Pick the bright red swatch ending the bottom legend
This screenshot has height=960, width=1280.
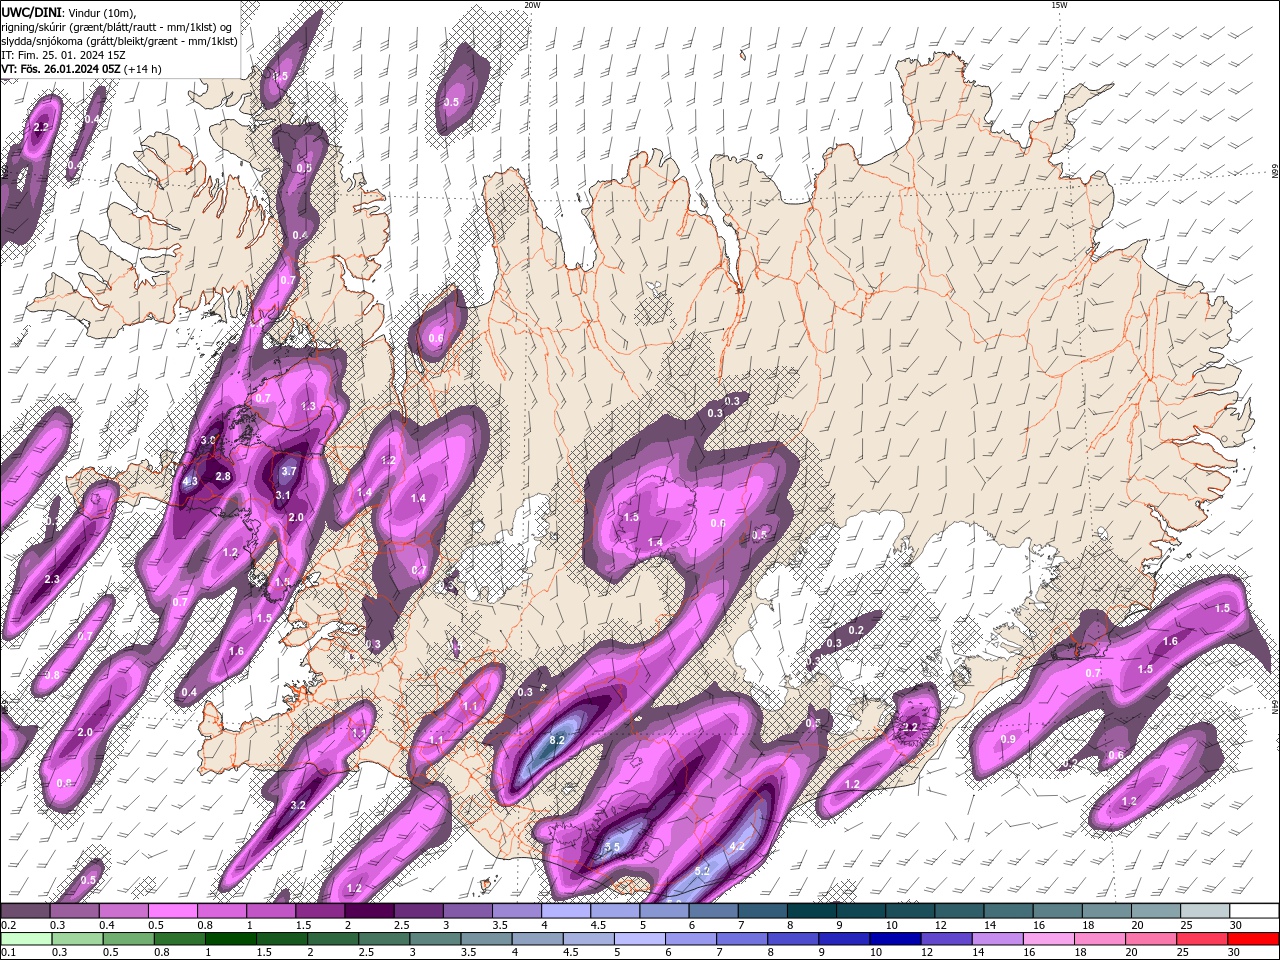click(1253, 938)
